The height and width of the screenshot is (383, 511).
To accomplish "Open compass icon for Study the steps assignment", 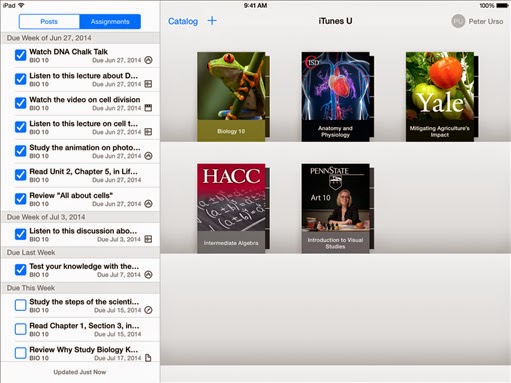I will pyautogui.click(x=148, y=310).
